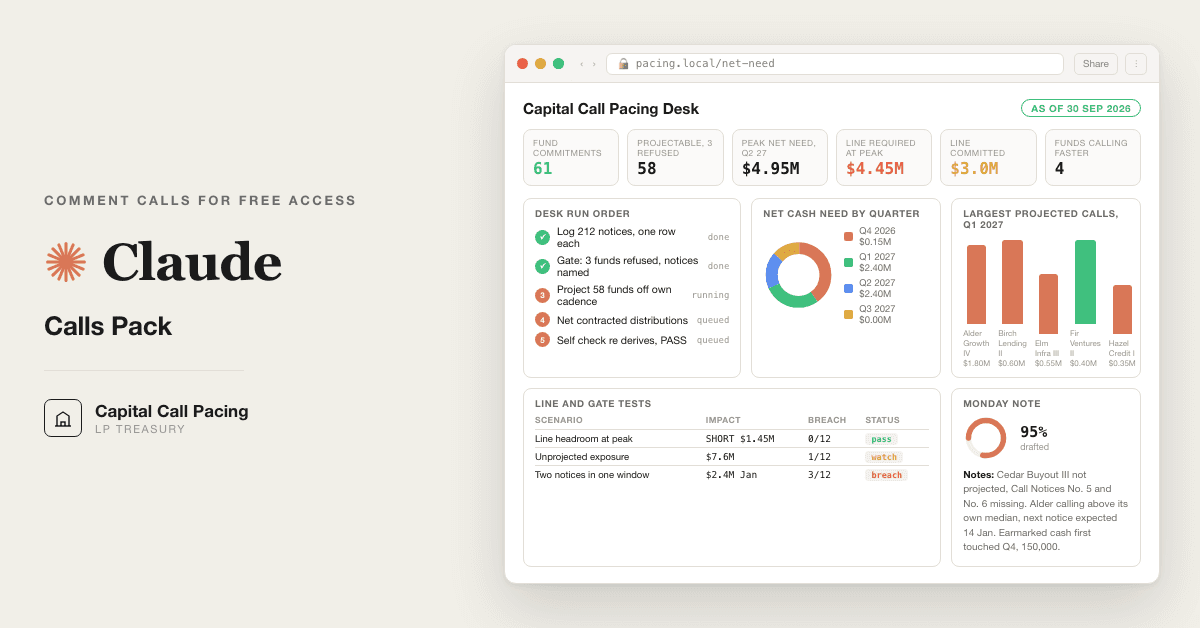This screenshot has width=1200, height=628.
Task: Click the watch status badge
Action: click(884, 457)
